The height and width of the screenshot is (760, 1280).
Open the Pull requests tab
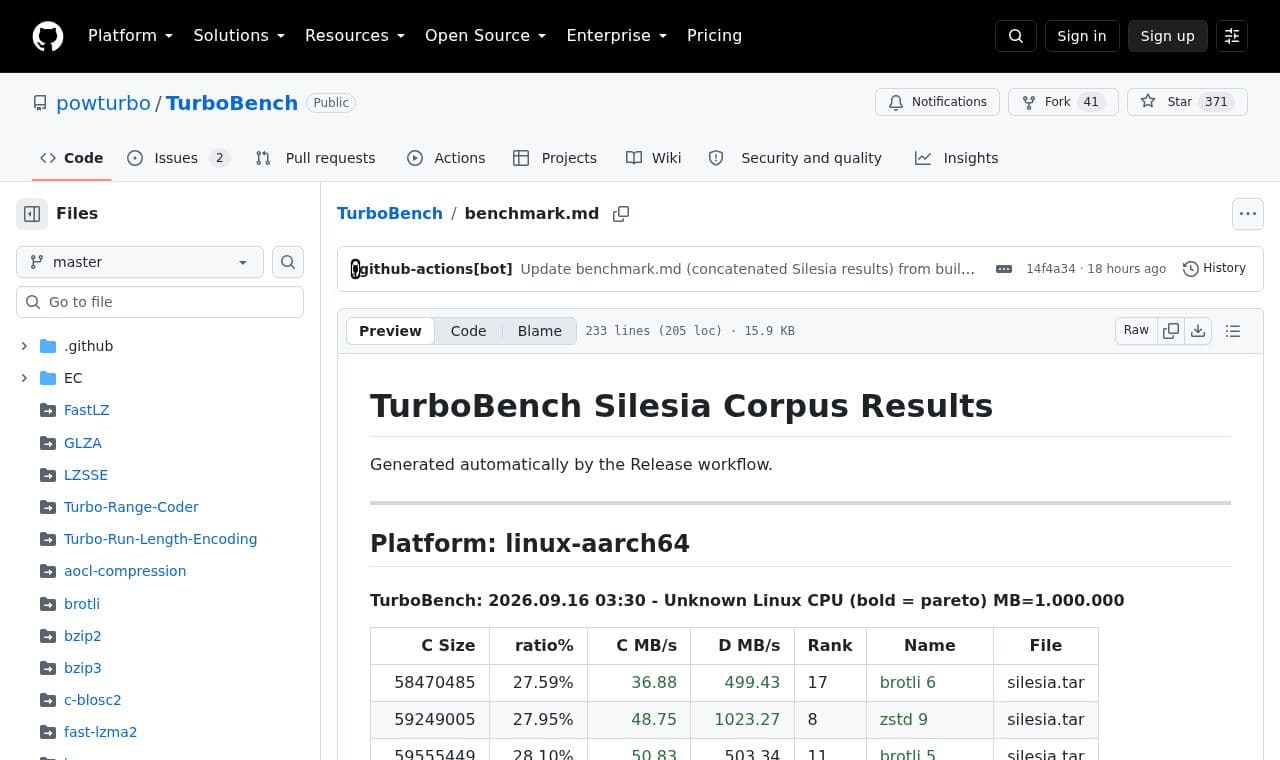tap(315, 158)
